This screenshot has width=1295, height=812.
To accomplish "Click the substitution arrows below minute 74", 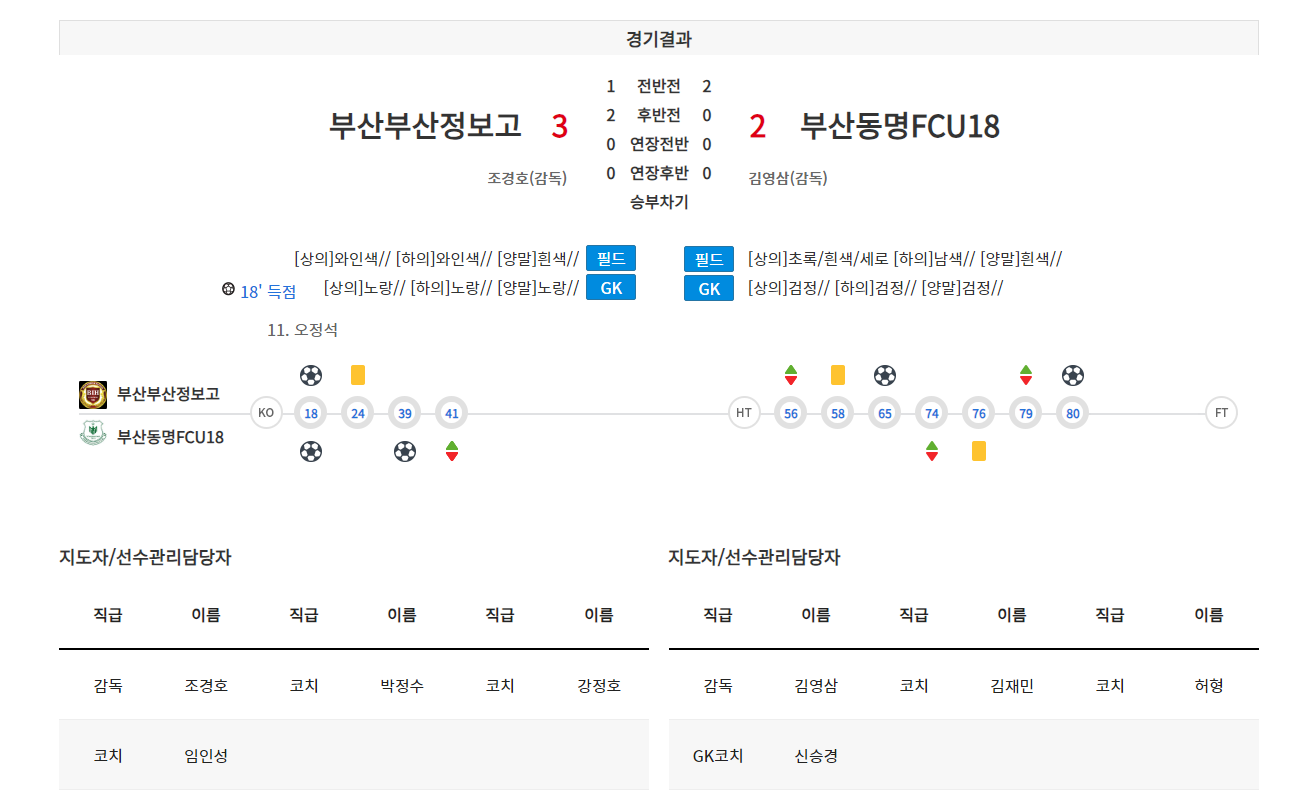I will pyautogui.click(x=932, y=451).
